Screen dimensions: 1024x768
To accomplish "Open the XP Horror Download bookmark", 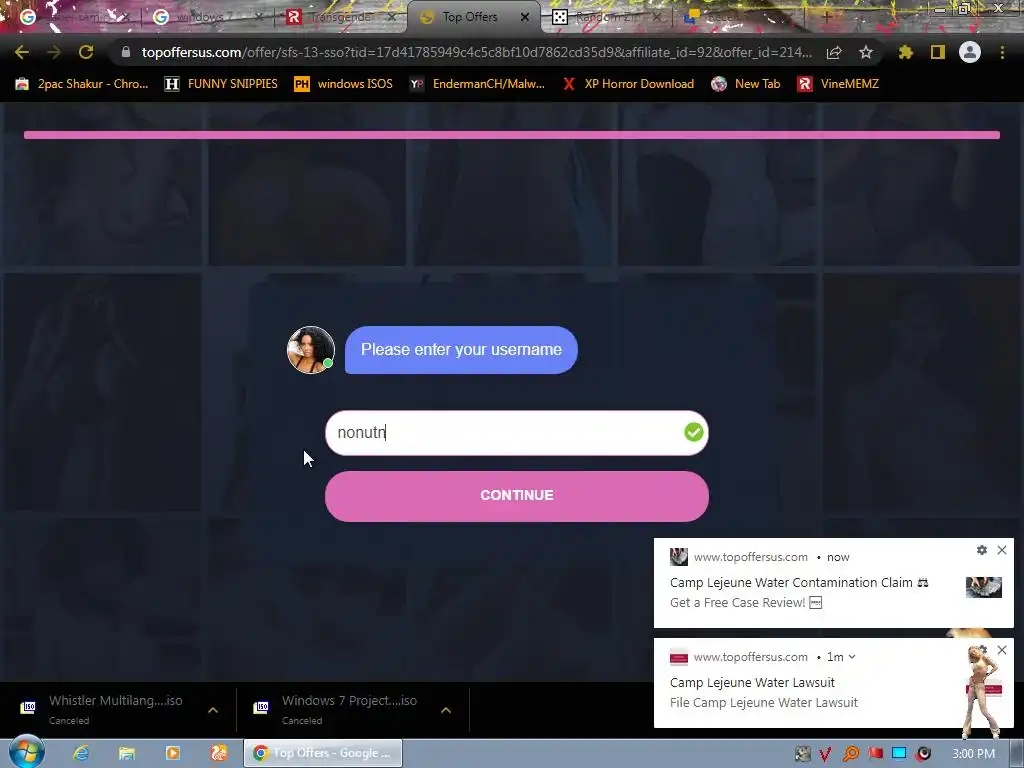I will pos(628,84).
